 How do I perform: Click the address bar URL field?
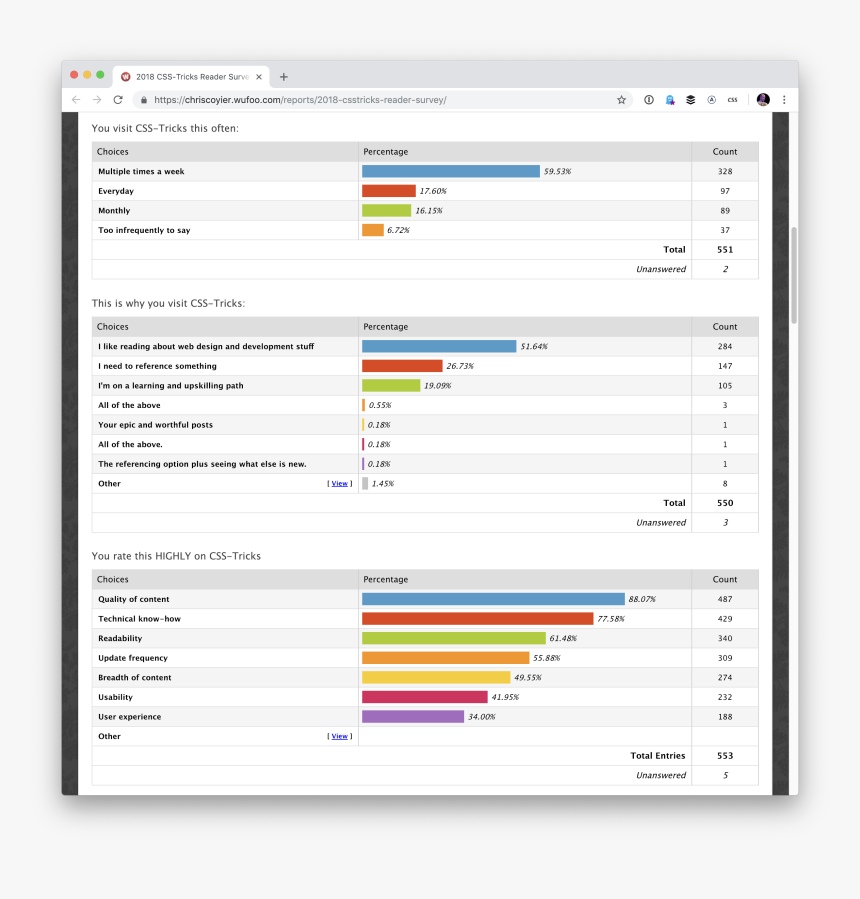[x=380, y=100]
